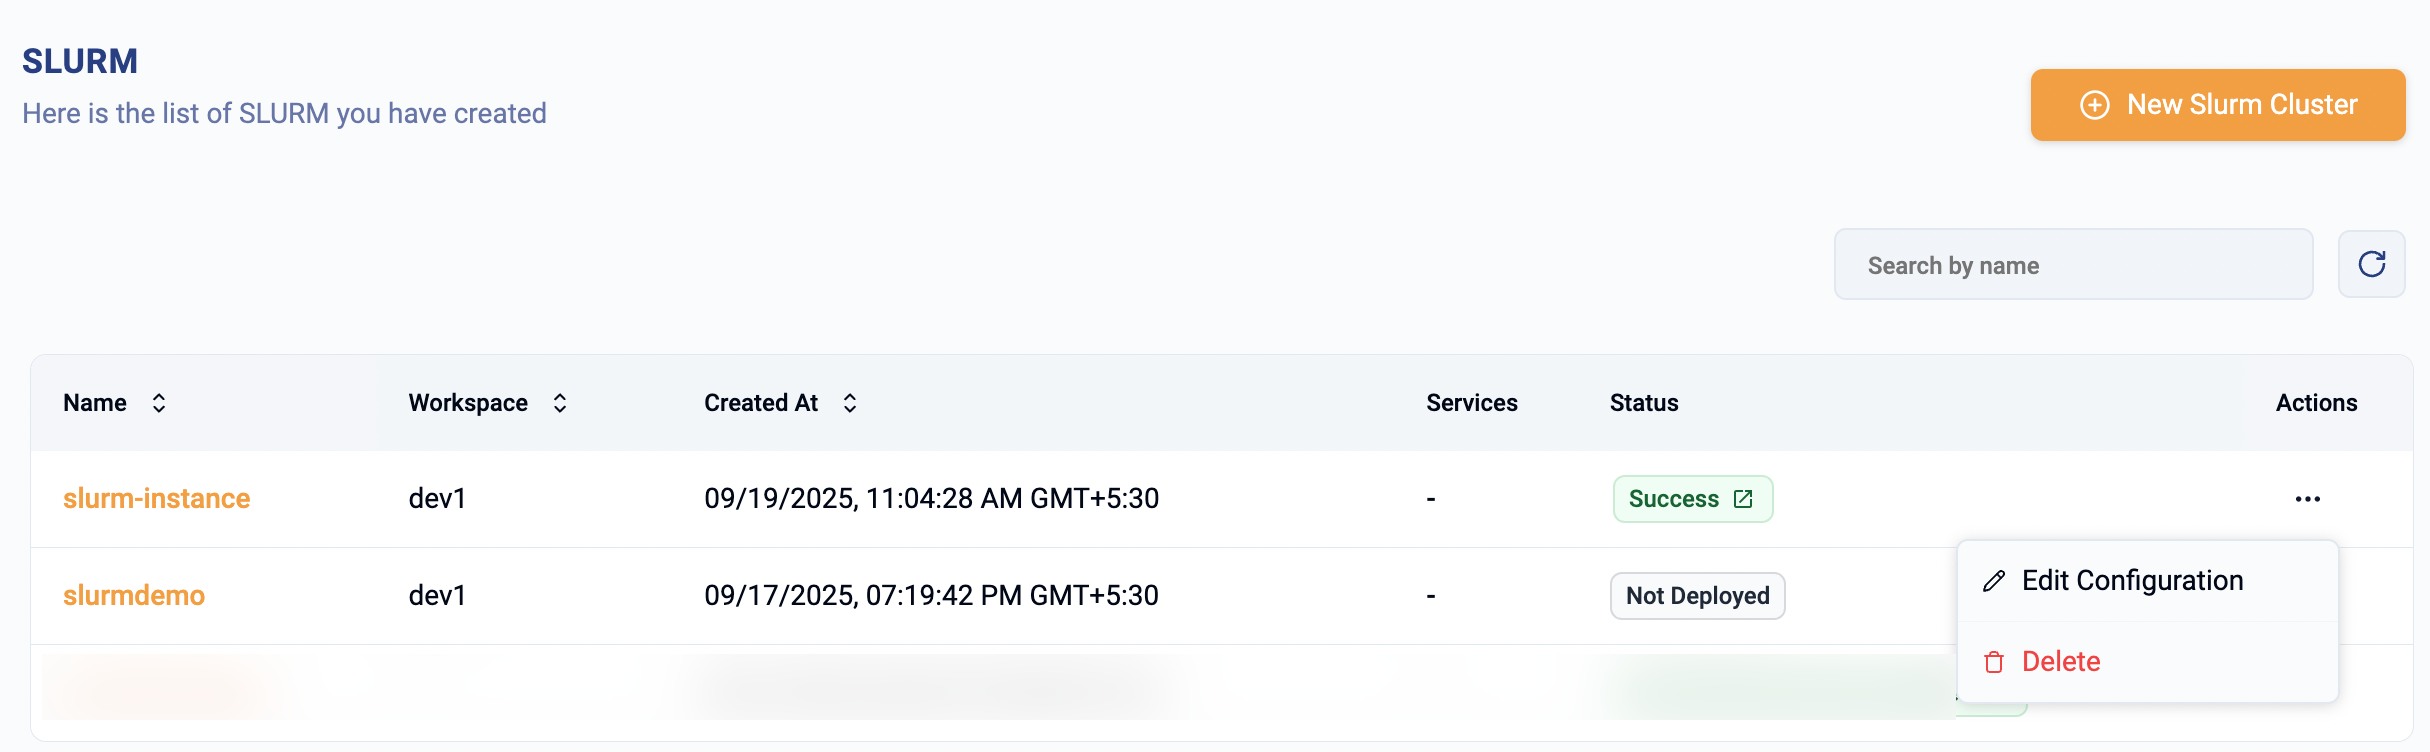
Task: Open the slurm-instance cluster link
Action: pos(156,499)
